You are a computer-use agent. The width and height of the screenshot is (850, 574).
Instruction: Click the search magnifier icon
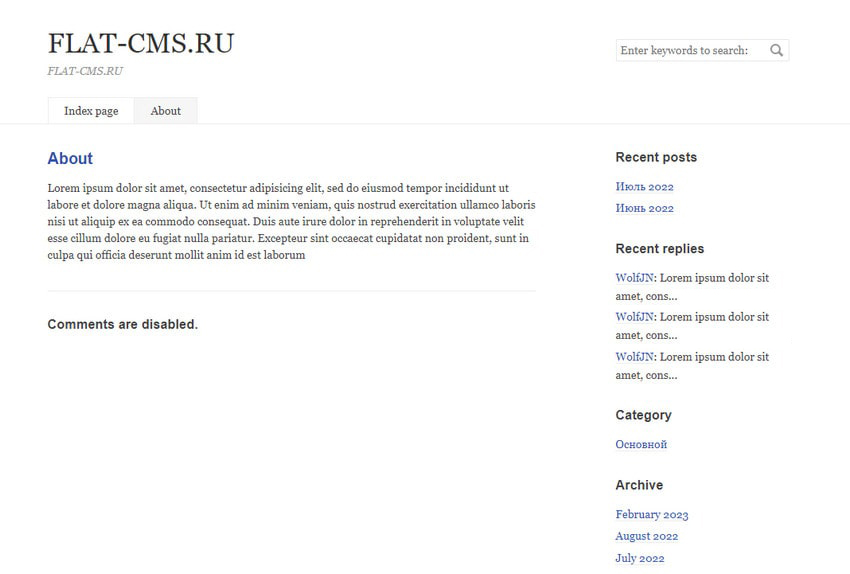tap(776, 50)
